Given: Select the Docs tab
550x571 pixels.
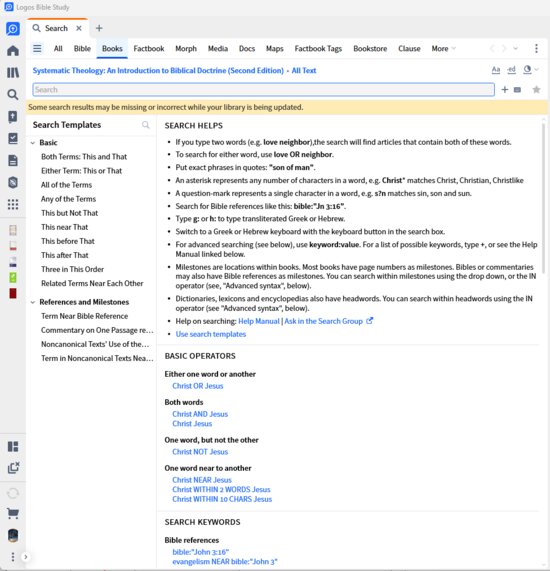Looking at the screenshot, I should click(247, 48).
